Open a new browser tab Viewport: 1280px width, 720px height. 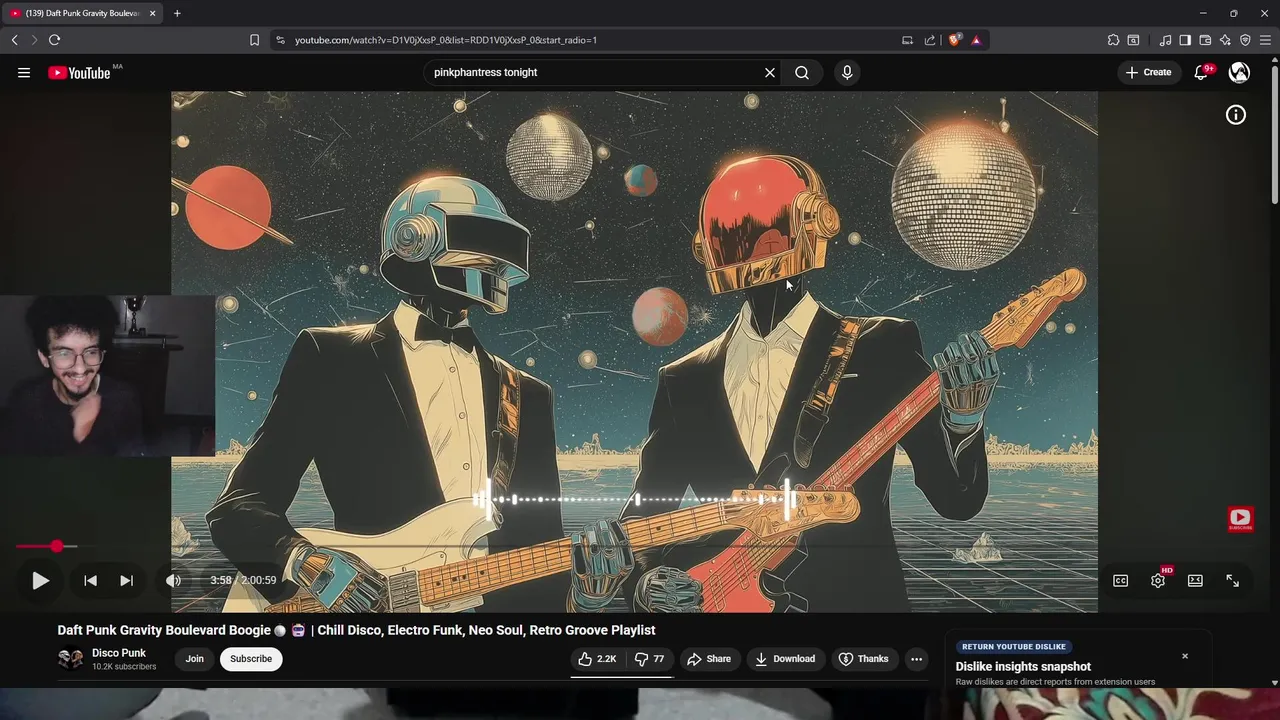[x=177, y=13]
